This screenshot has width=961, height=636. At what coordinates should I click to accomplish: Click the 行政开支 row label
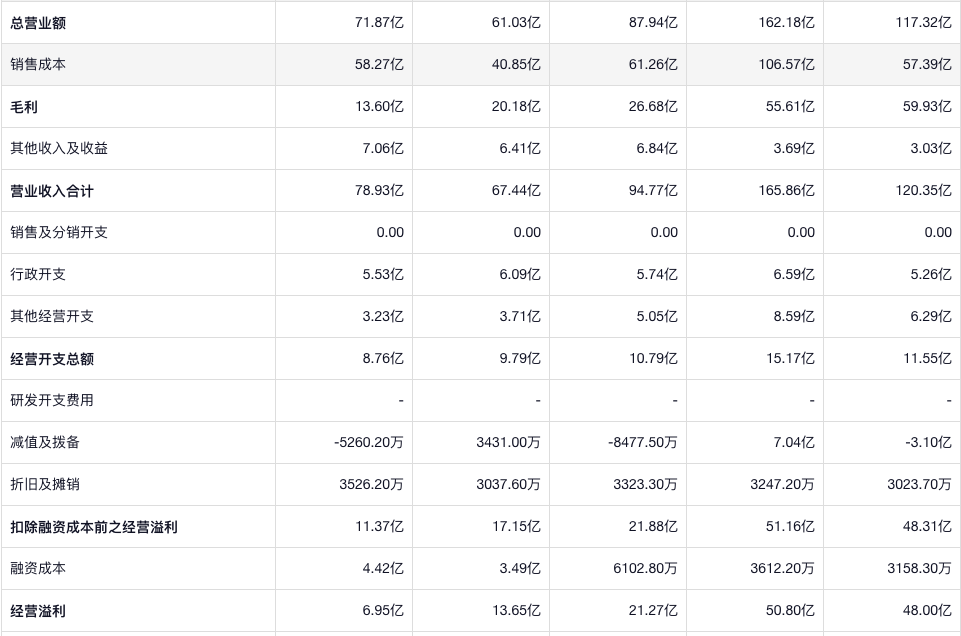pyautogui.click(x=39, y=274)
